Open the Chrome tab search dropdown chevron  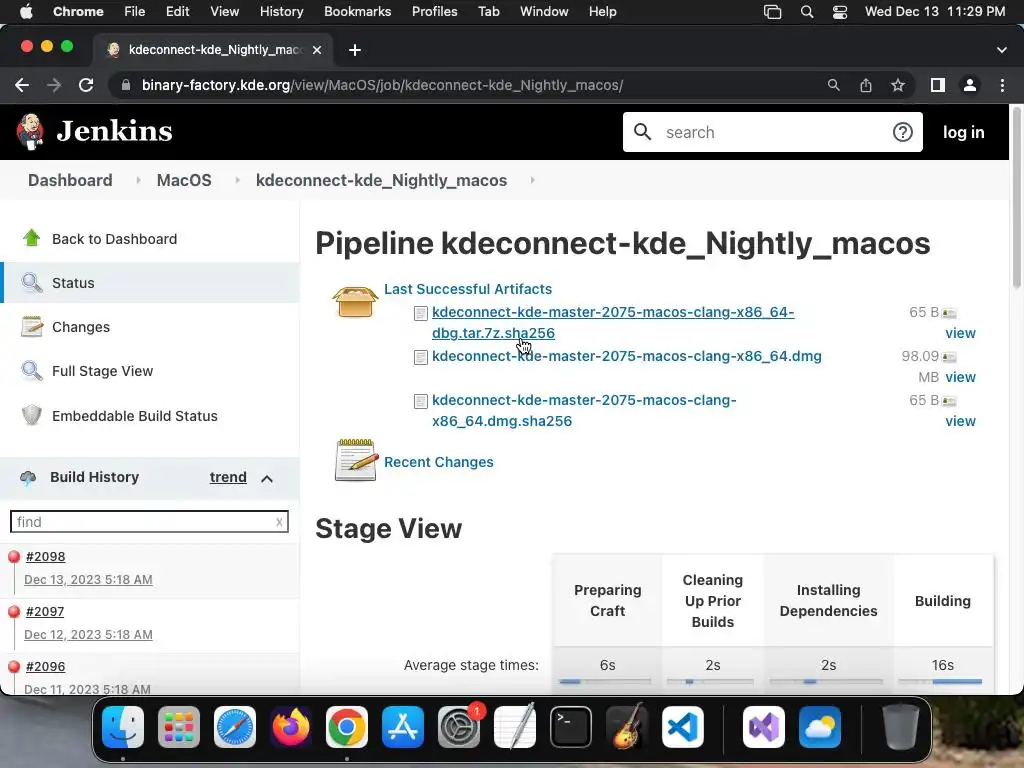click(1001, 50)
